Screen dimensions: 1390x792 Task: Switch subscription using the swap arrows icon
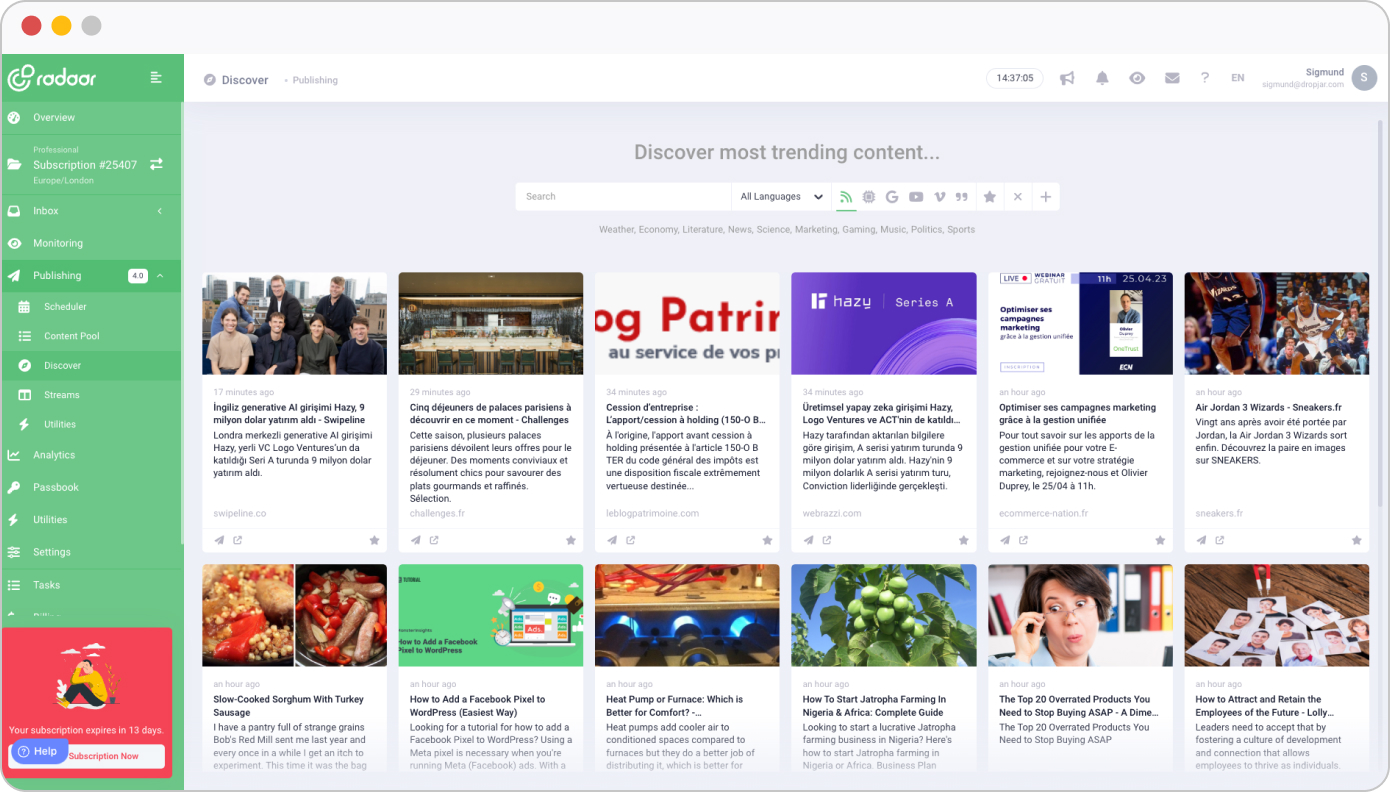tap(156, 164)
